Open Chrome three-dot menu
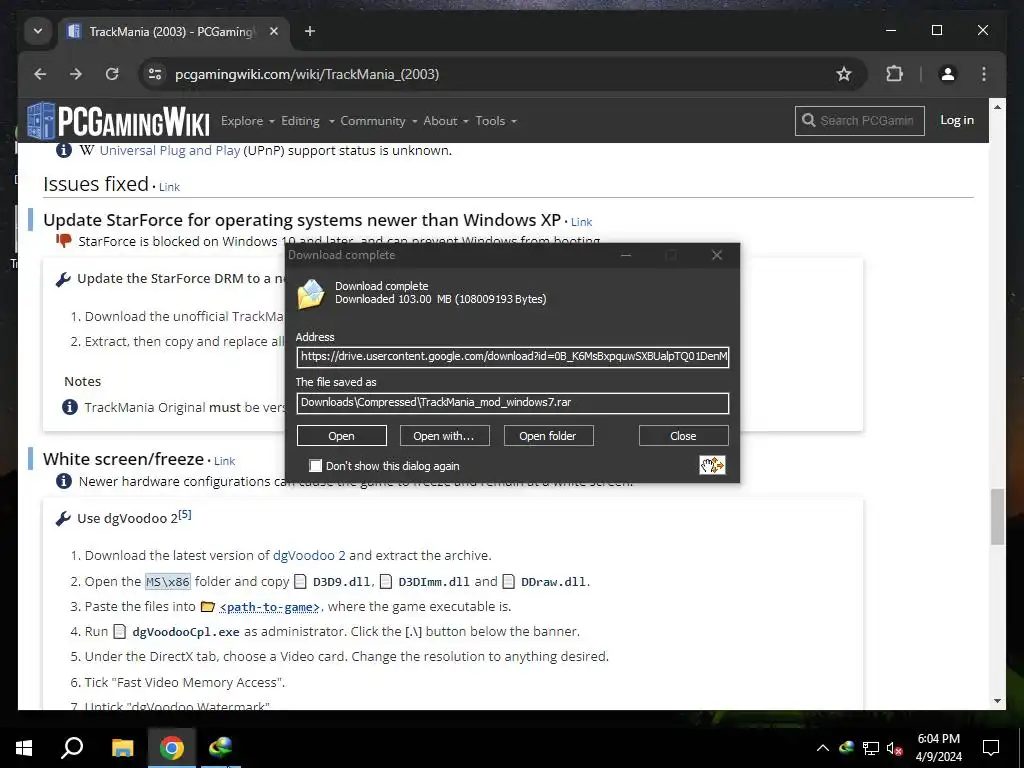The image size is (1024, 768). point(984,74)
